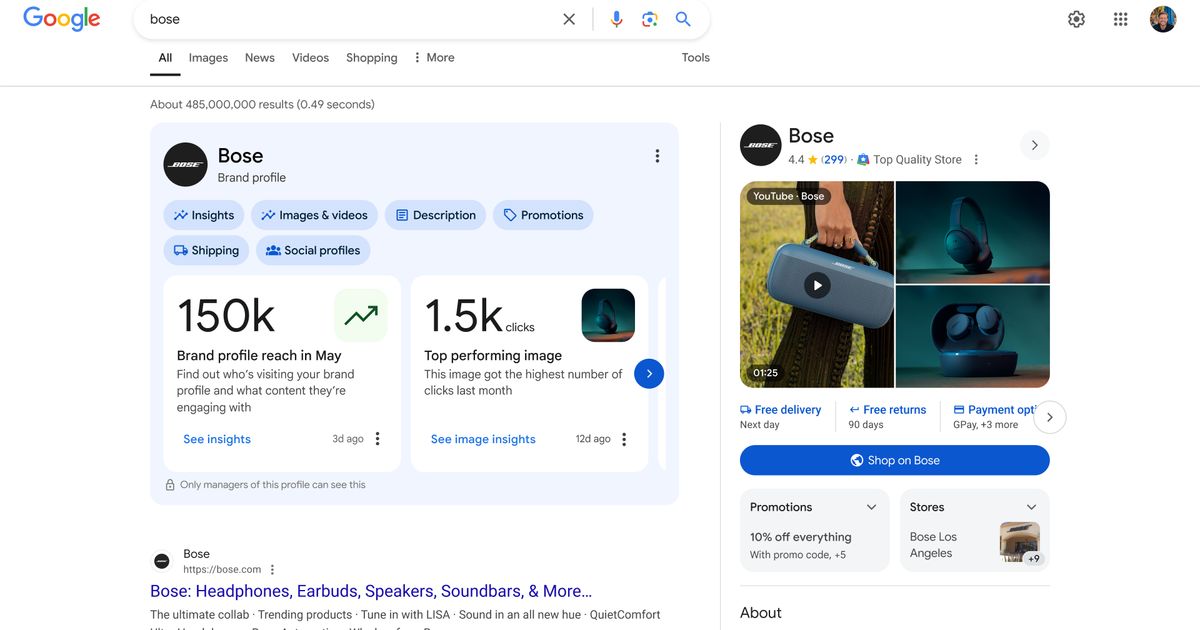Click the Bose logo in knowledge panel
Viewport: 1200px width, 630px height.
click(x=761, y=145)
